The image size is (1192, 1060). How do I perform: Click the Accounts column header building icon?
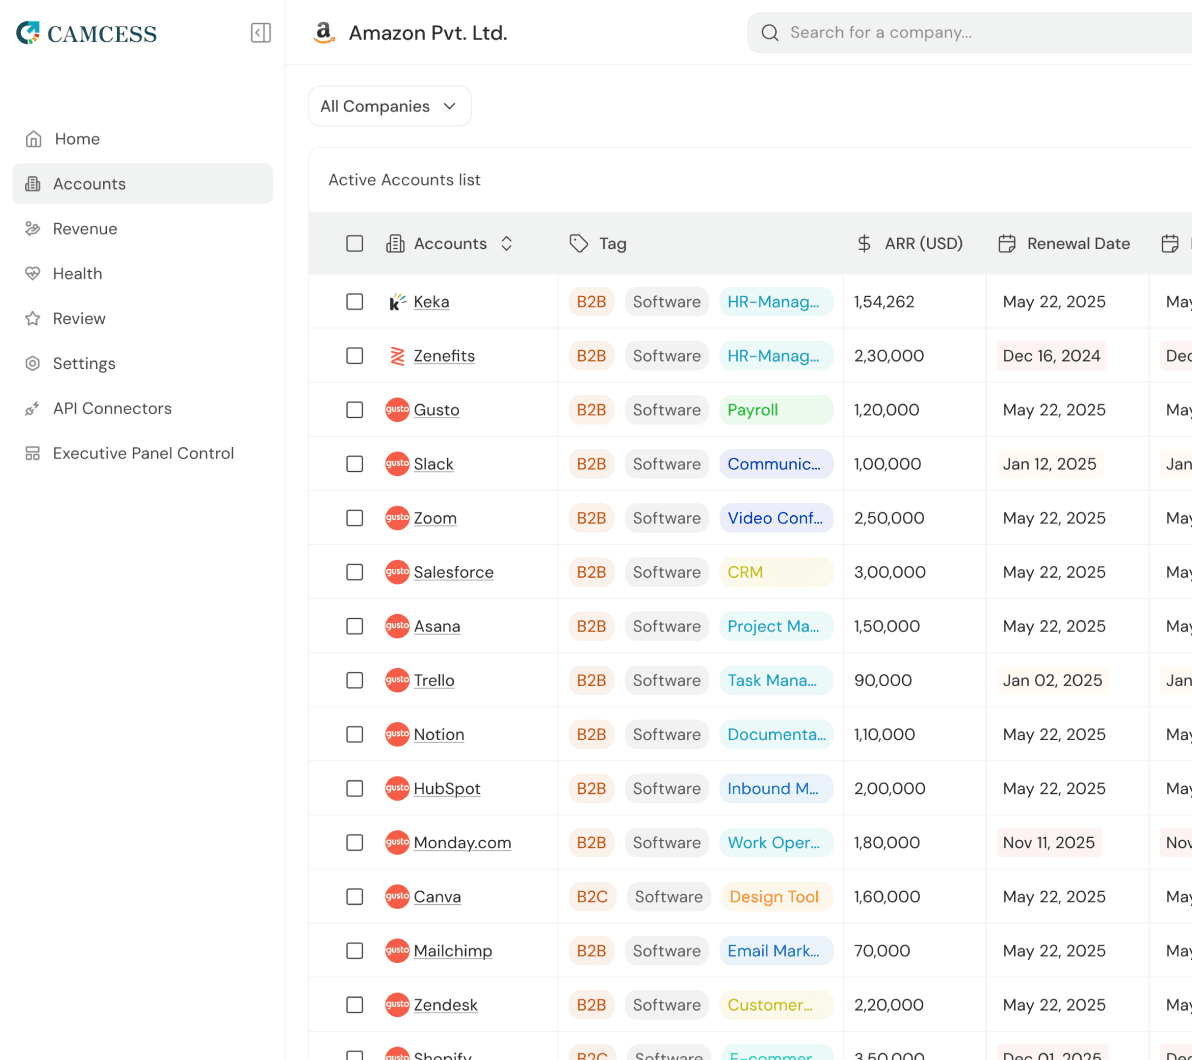(395, 243)
